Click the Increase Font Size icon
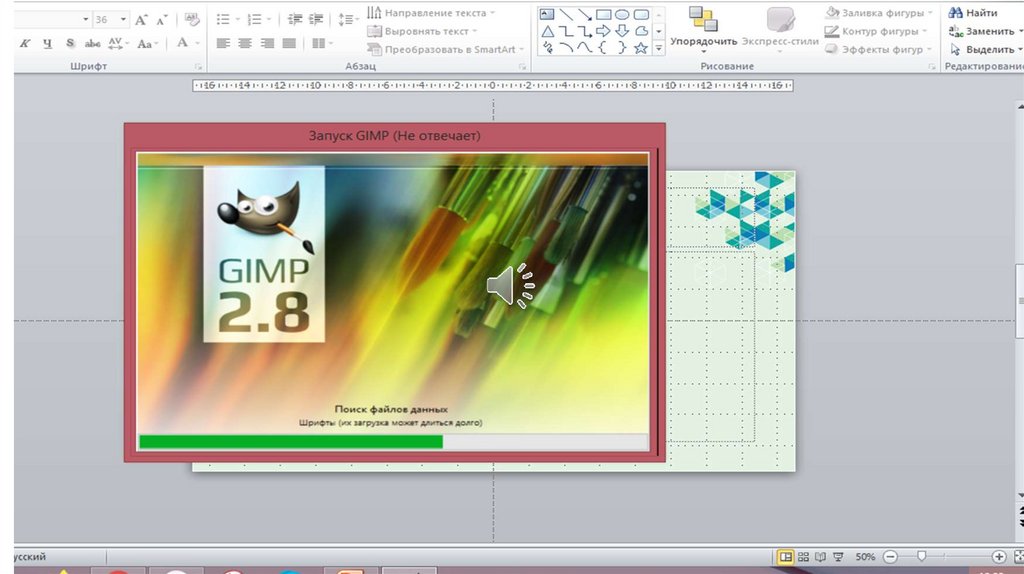The width and height of the screenshot is (1024, 574). [142, 19]
